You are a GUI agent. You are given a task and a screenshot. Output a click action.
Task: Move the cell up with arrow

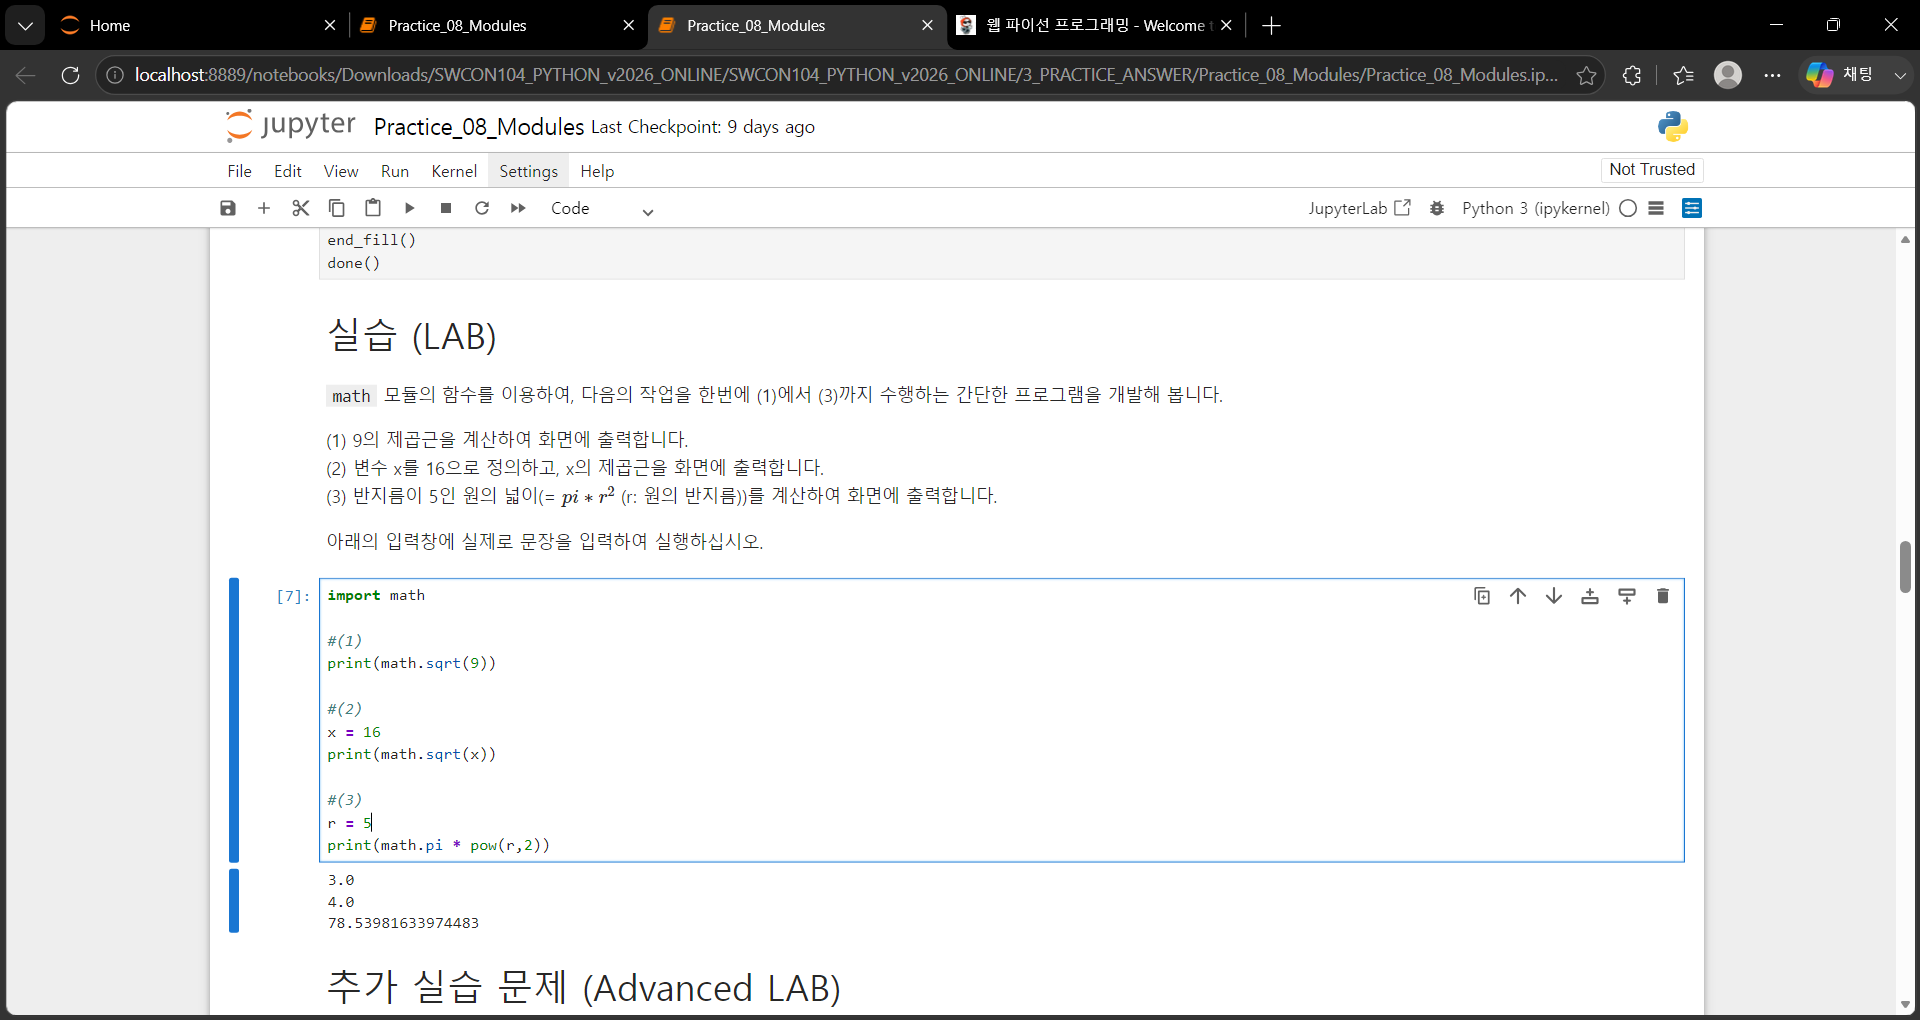coord(1518,596)
